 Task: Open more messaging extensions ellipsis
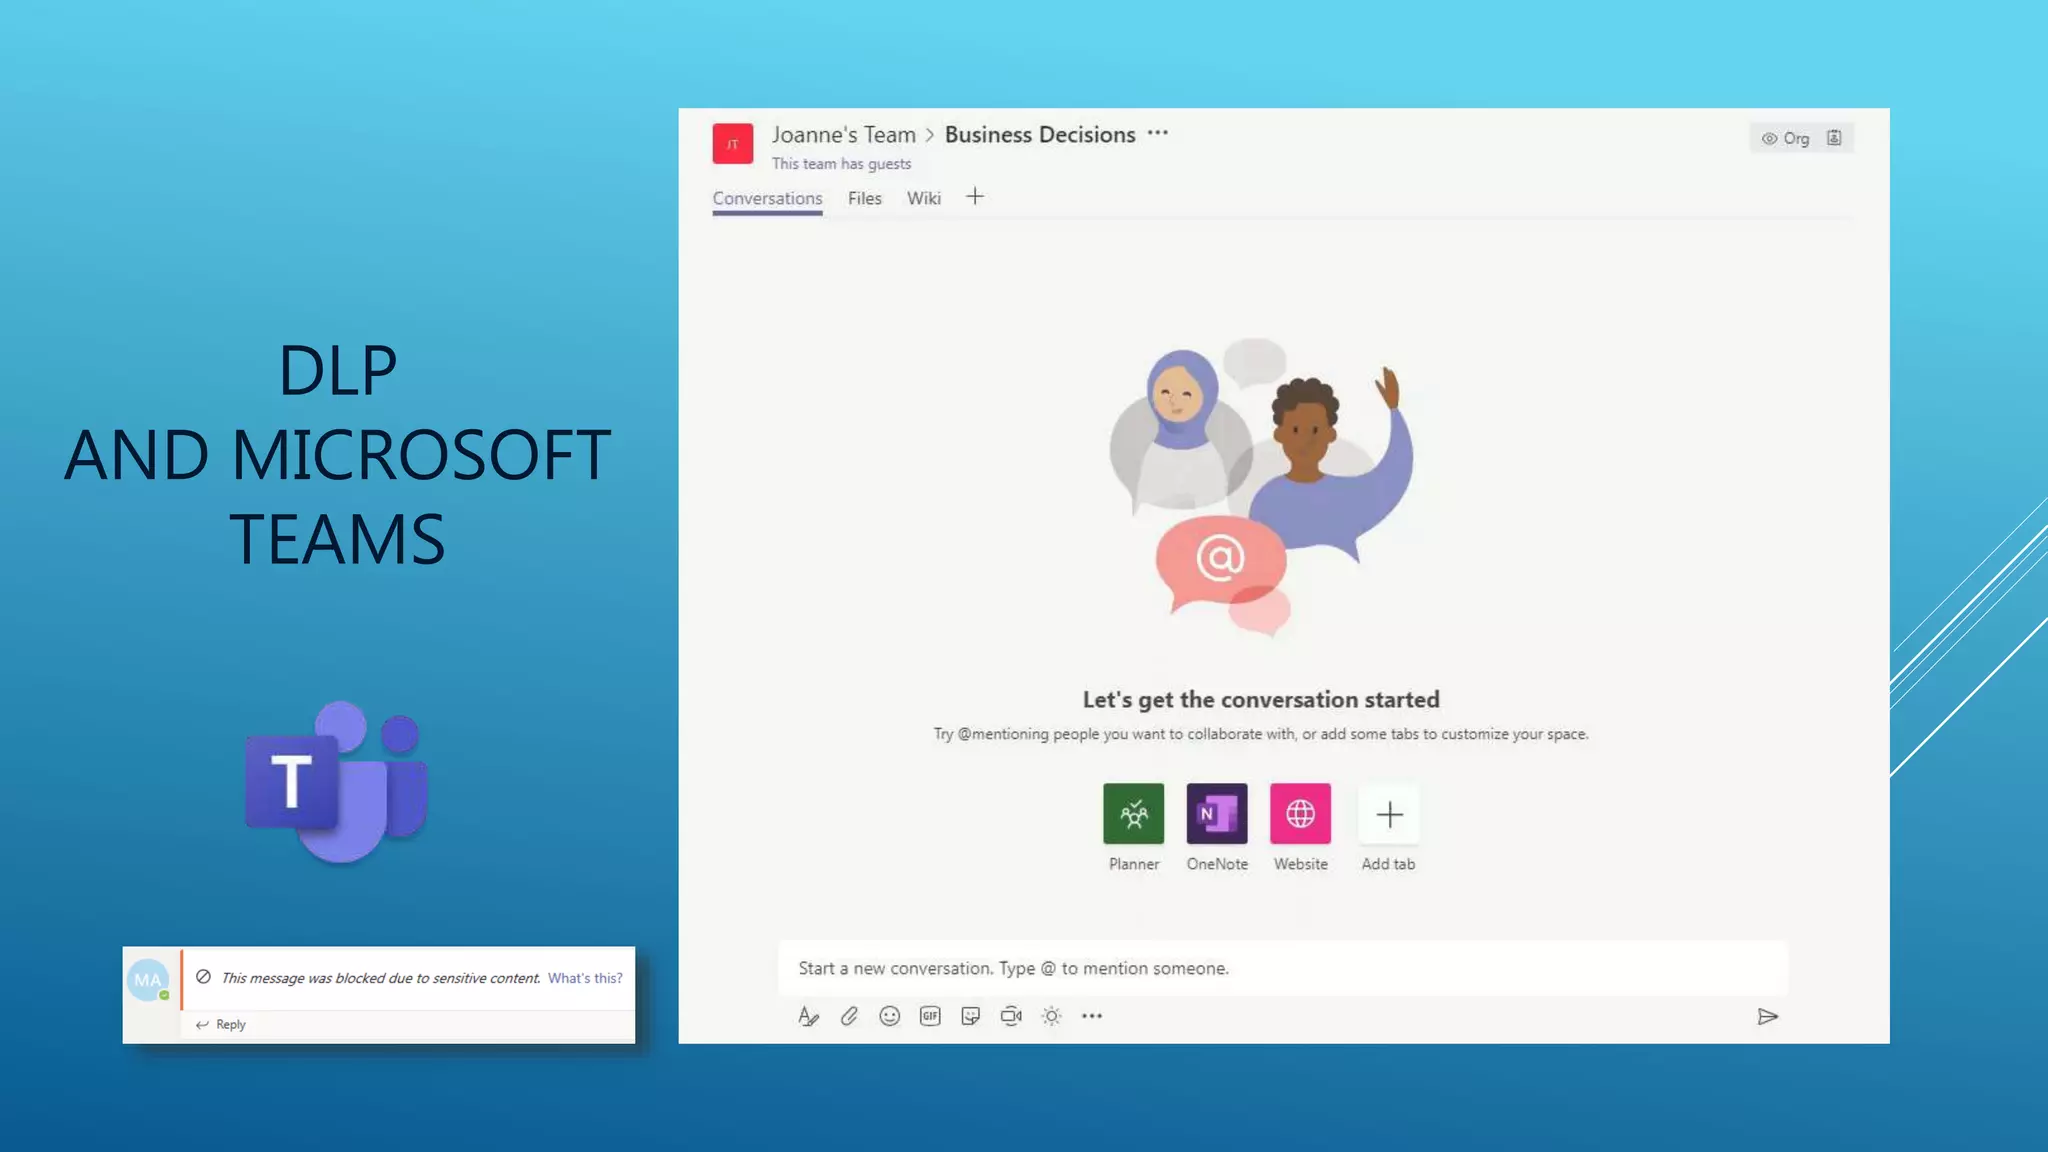(x=1092, y=1016)
